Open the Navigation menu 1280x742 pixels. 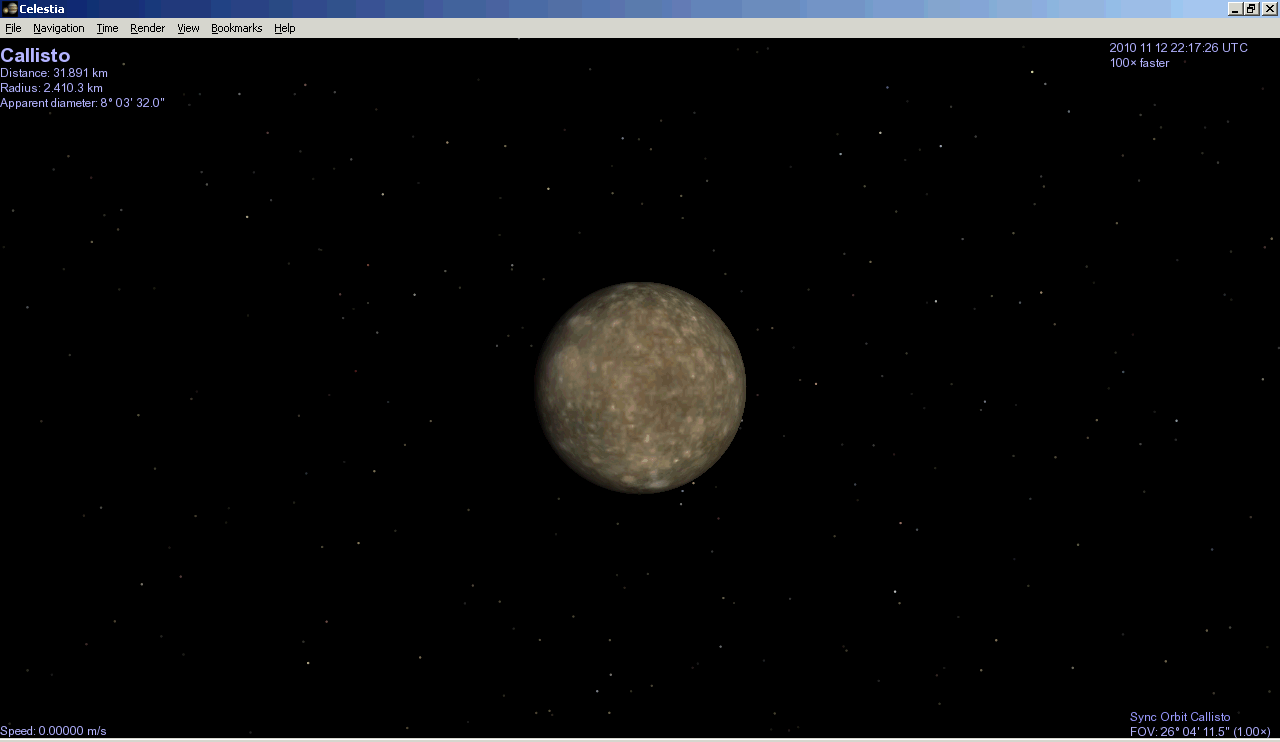[58, 28]
